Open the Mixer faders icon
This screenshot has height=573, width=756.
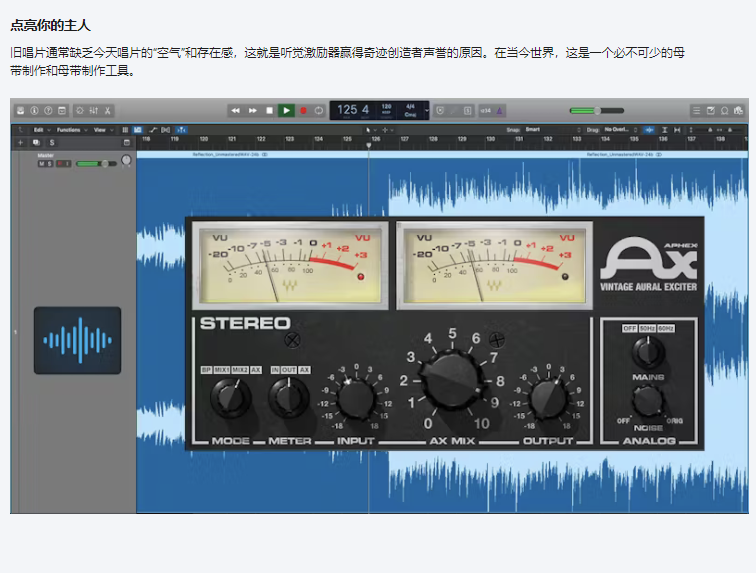click(94, 110)
